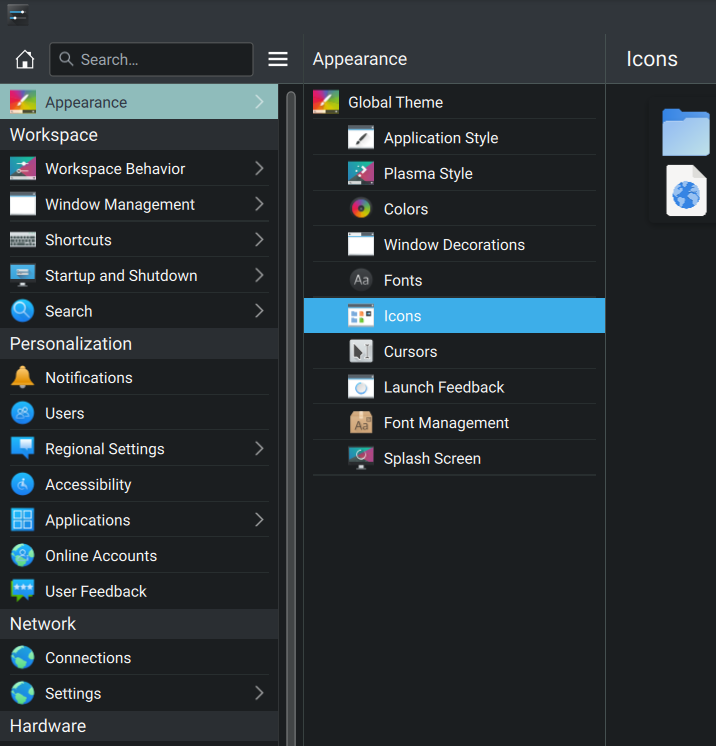Click the Application Style pen icon
This screenshot has height=746, width=716.
361,137
